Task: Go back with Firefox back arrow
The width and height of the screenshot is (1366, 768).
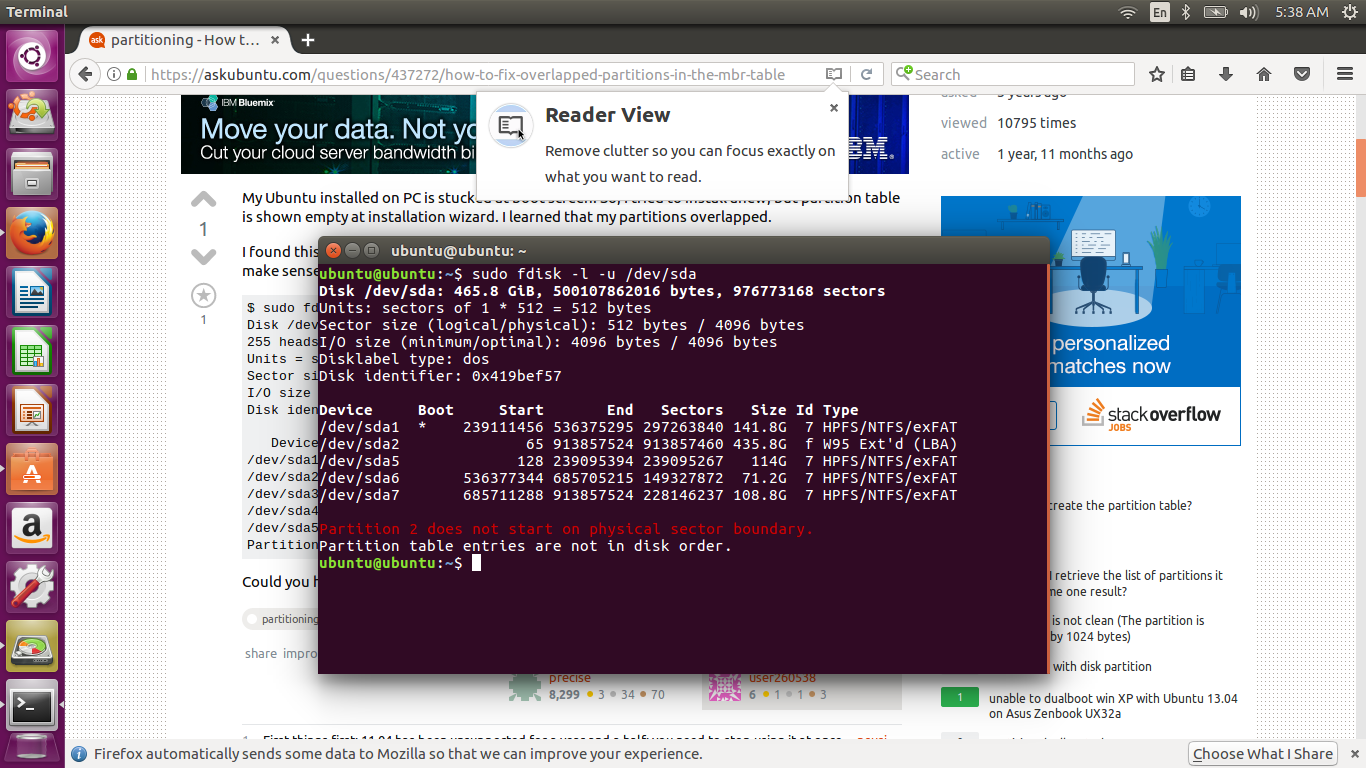Action: [x=85, y=74]
